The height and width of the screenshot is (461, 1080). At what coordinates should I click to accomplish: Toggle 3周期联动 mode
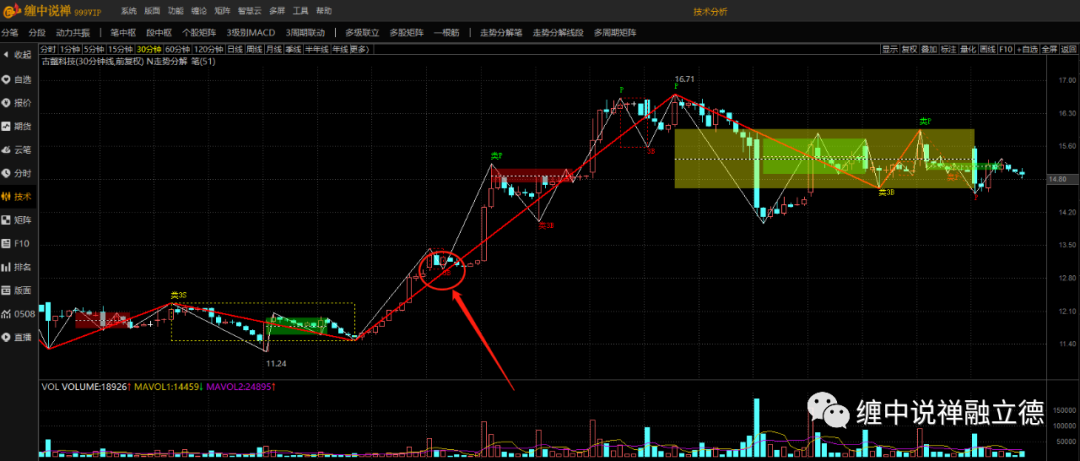(306, 32)
